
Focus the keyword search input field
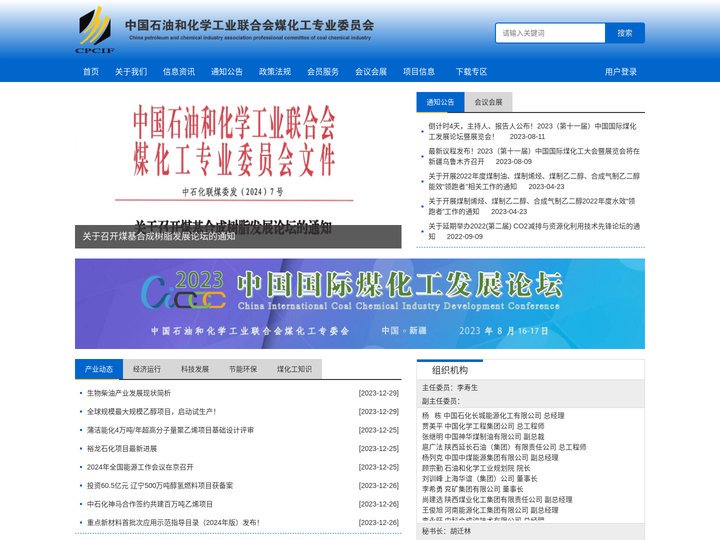(x=550, y=33)
